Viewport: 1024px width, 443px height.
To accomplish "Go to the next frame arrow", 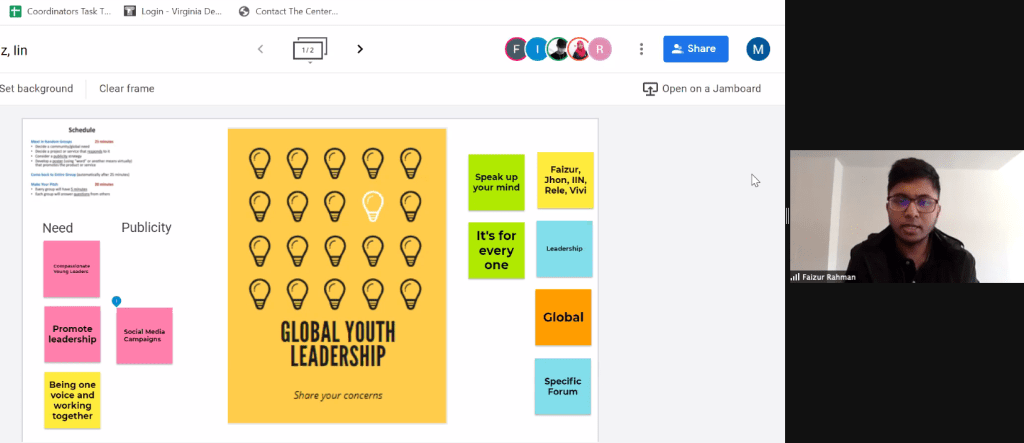I will [360, 49].
